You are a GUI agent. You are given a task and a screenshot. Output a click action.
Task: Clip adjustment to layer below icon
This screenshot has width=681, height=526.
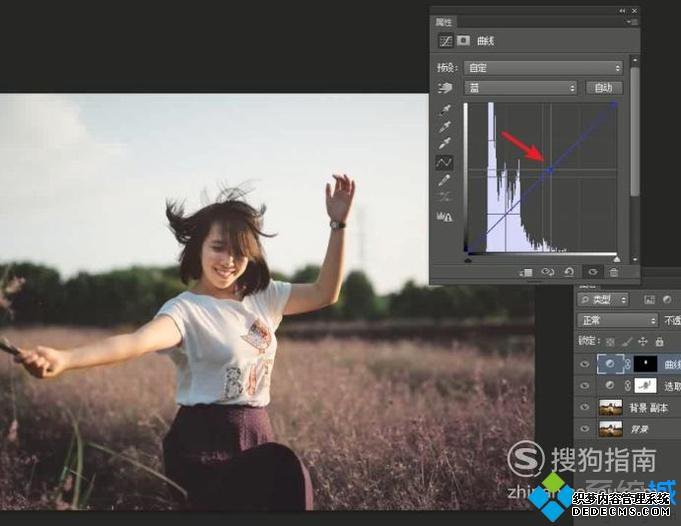[526, 271]
